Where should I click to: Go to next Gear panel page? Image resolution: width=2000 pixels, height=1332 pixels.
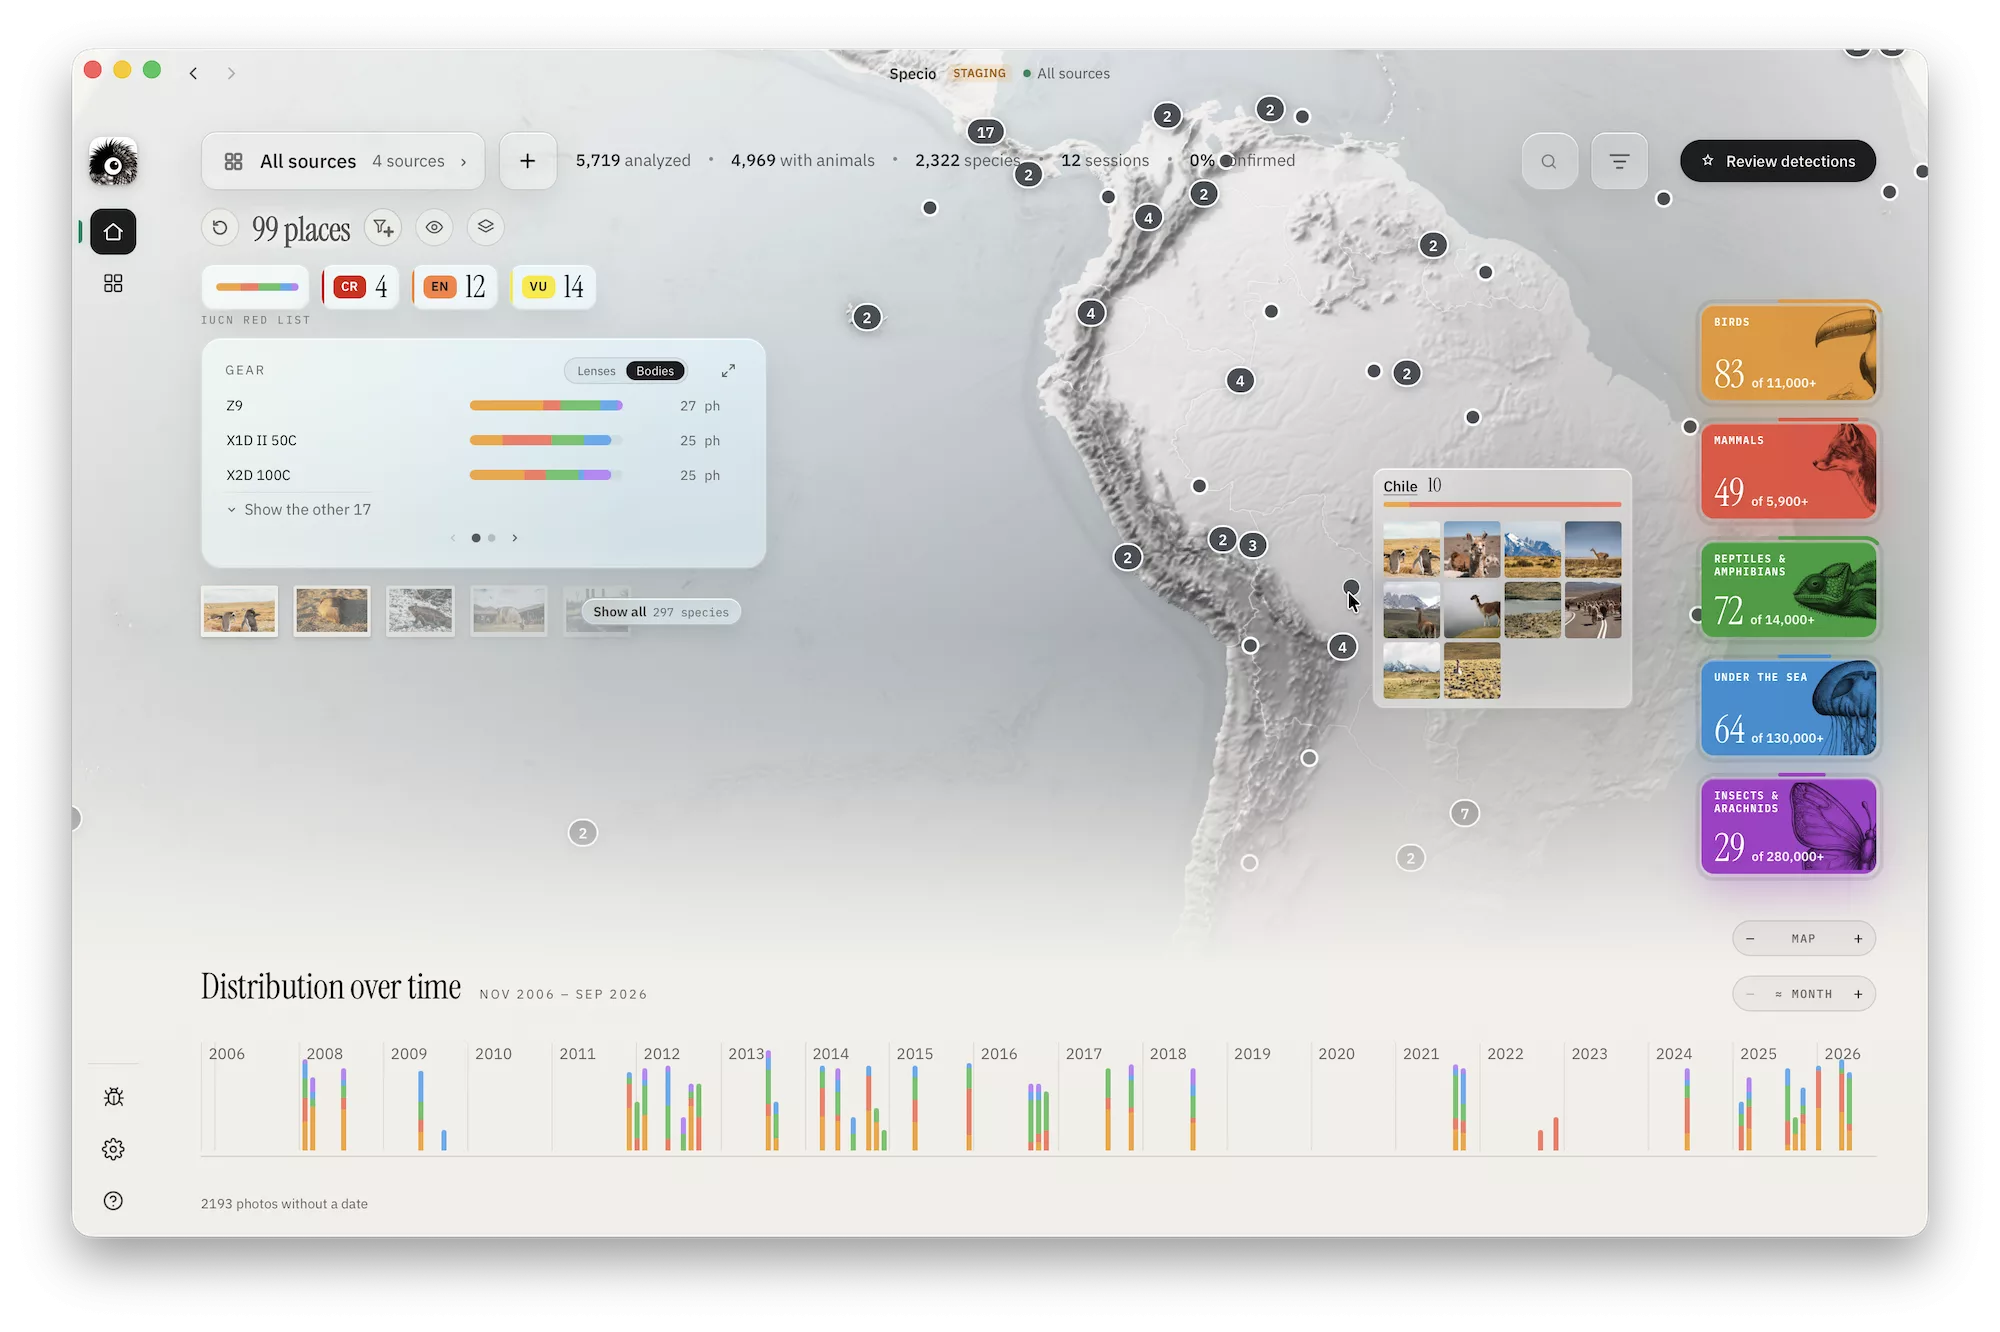(x=515, y=538)
